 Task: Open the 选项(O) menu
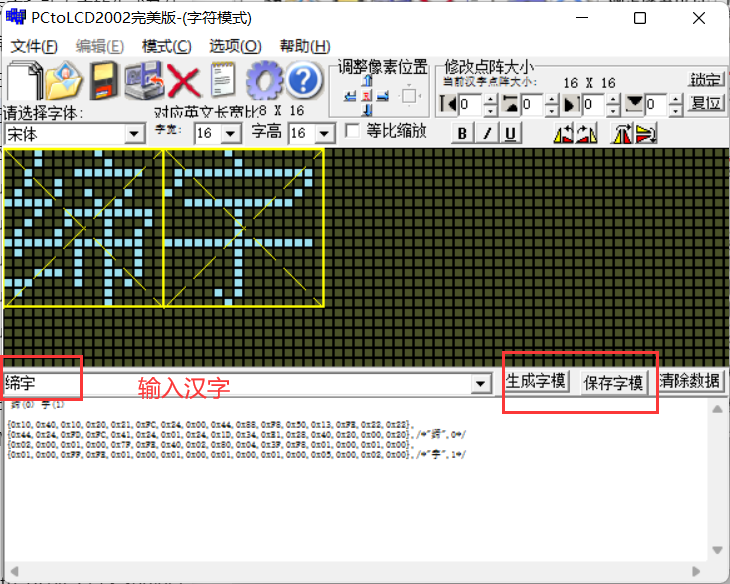(235, 46)
